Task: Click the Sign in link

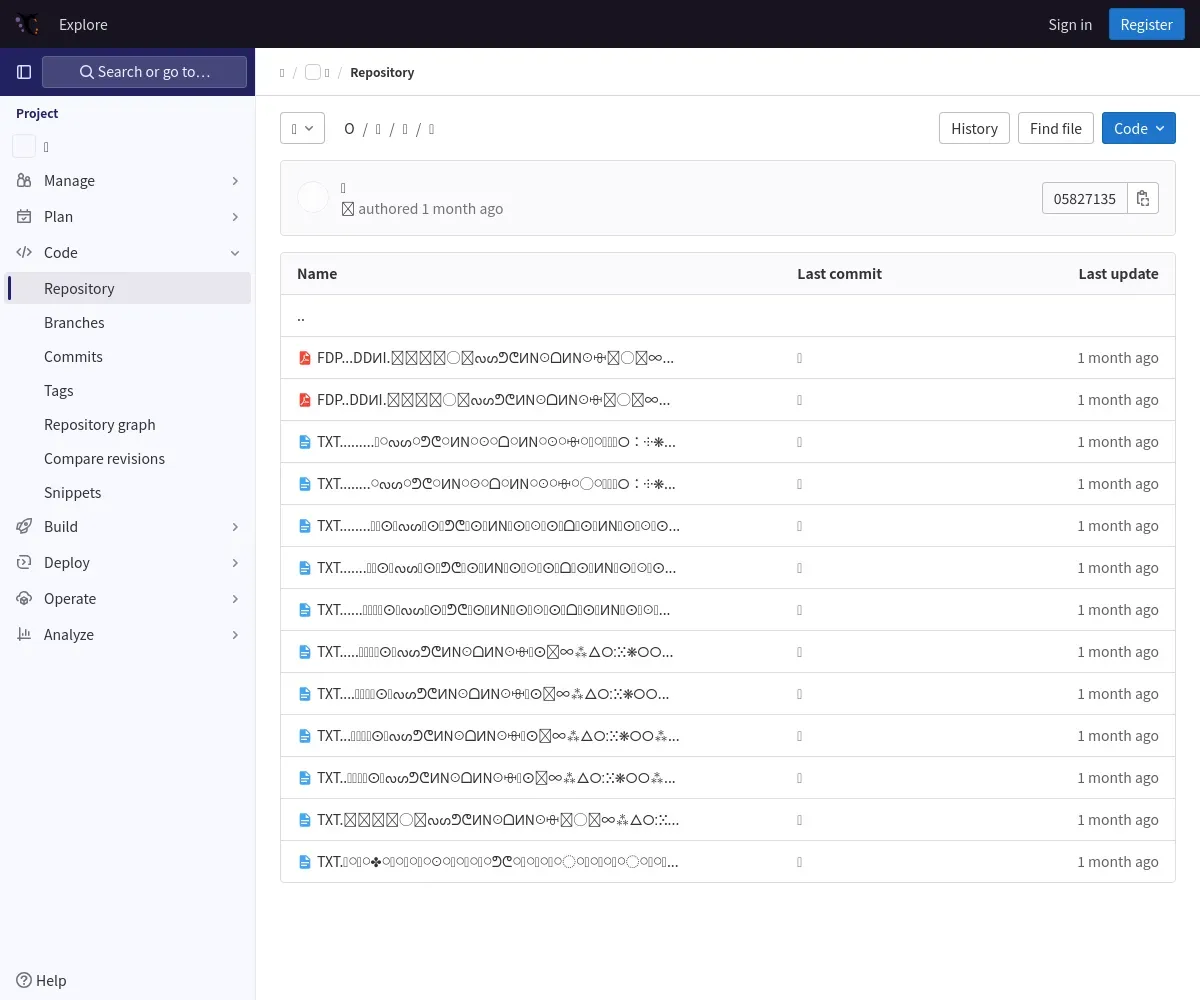Action: (1070, 24)
